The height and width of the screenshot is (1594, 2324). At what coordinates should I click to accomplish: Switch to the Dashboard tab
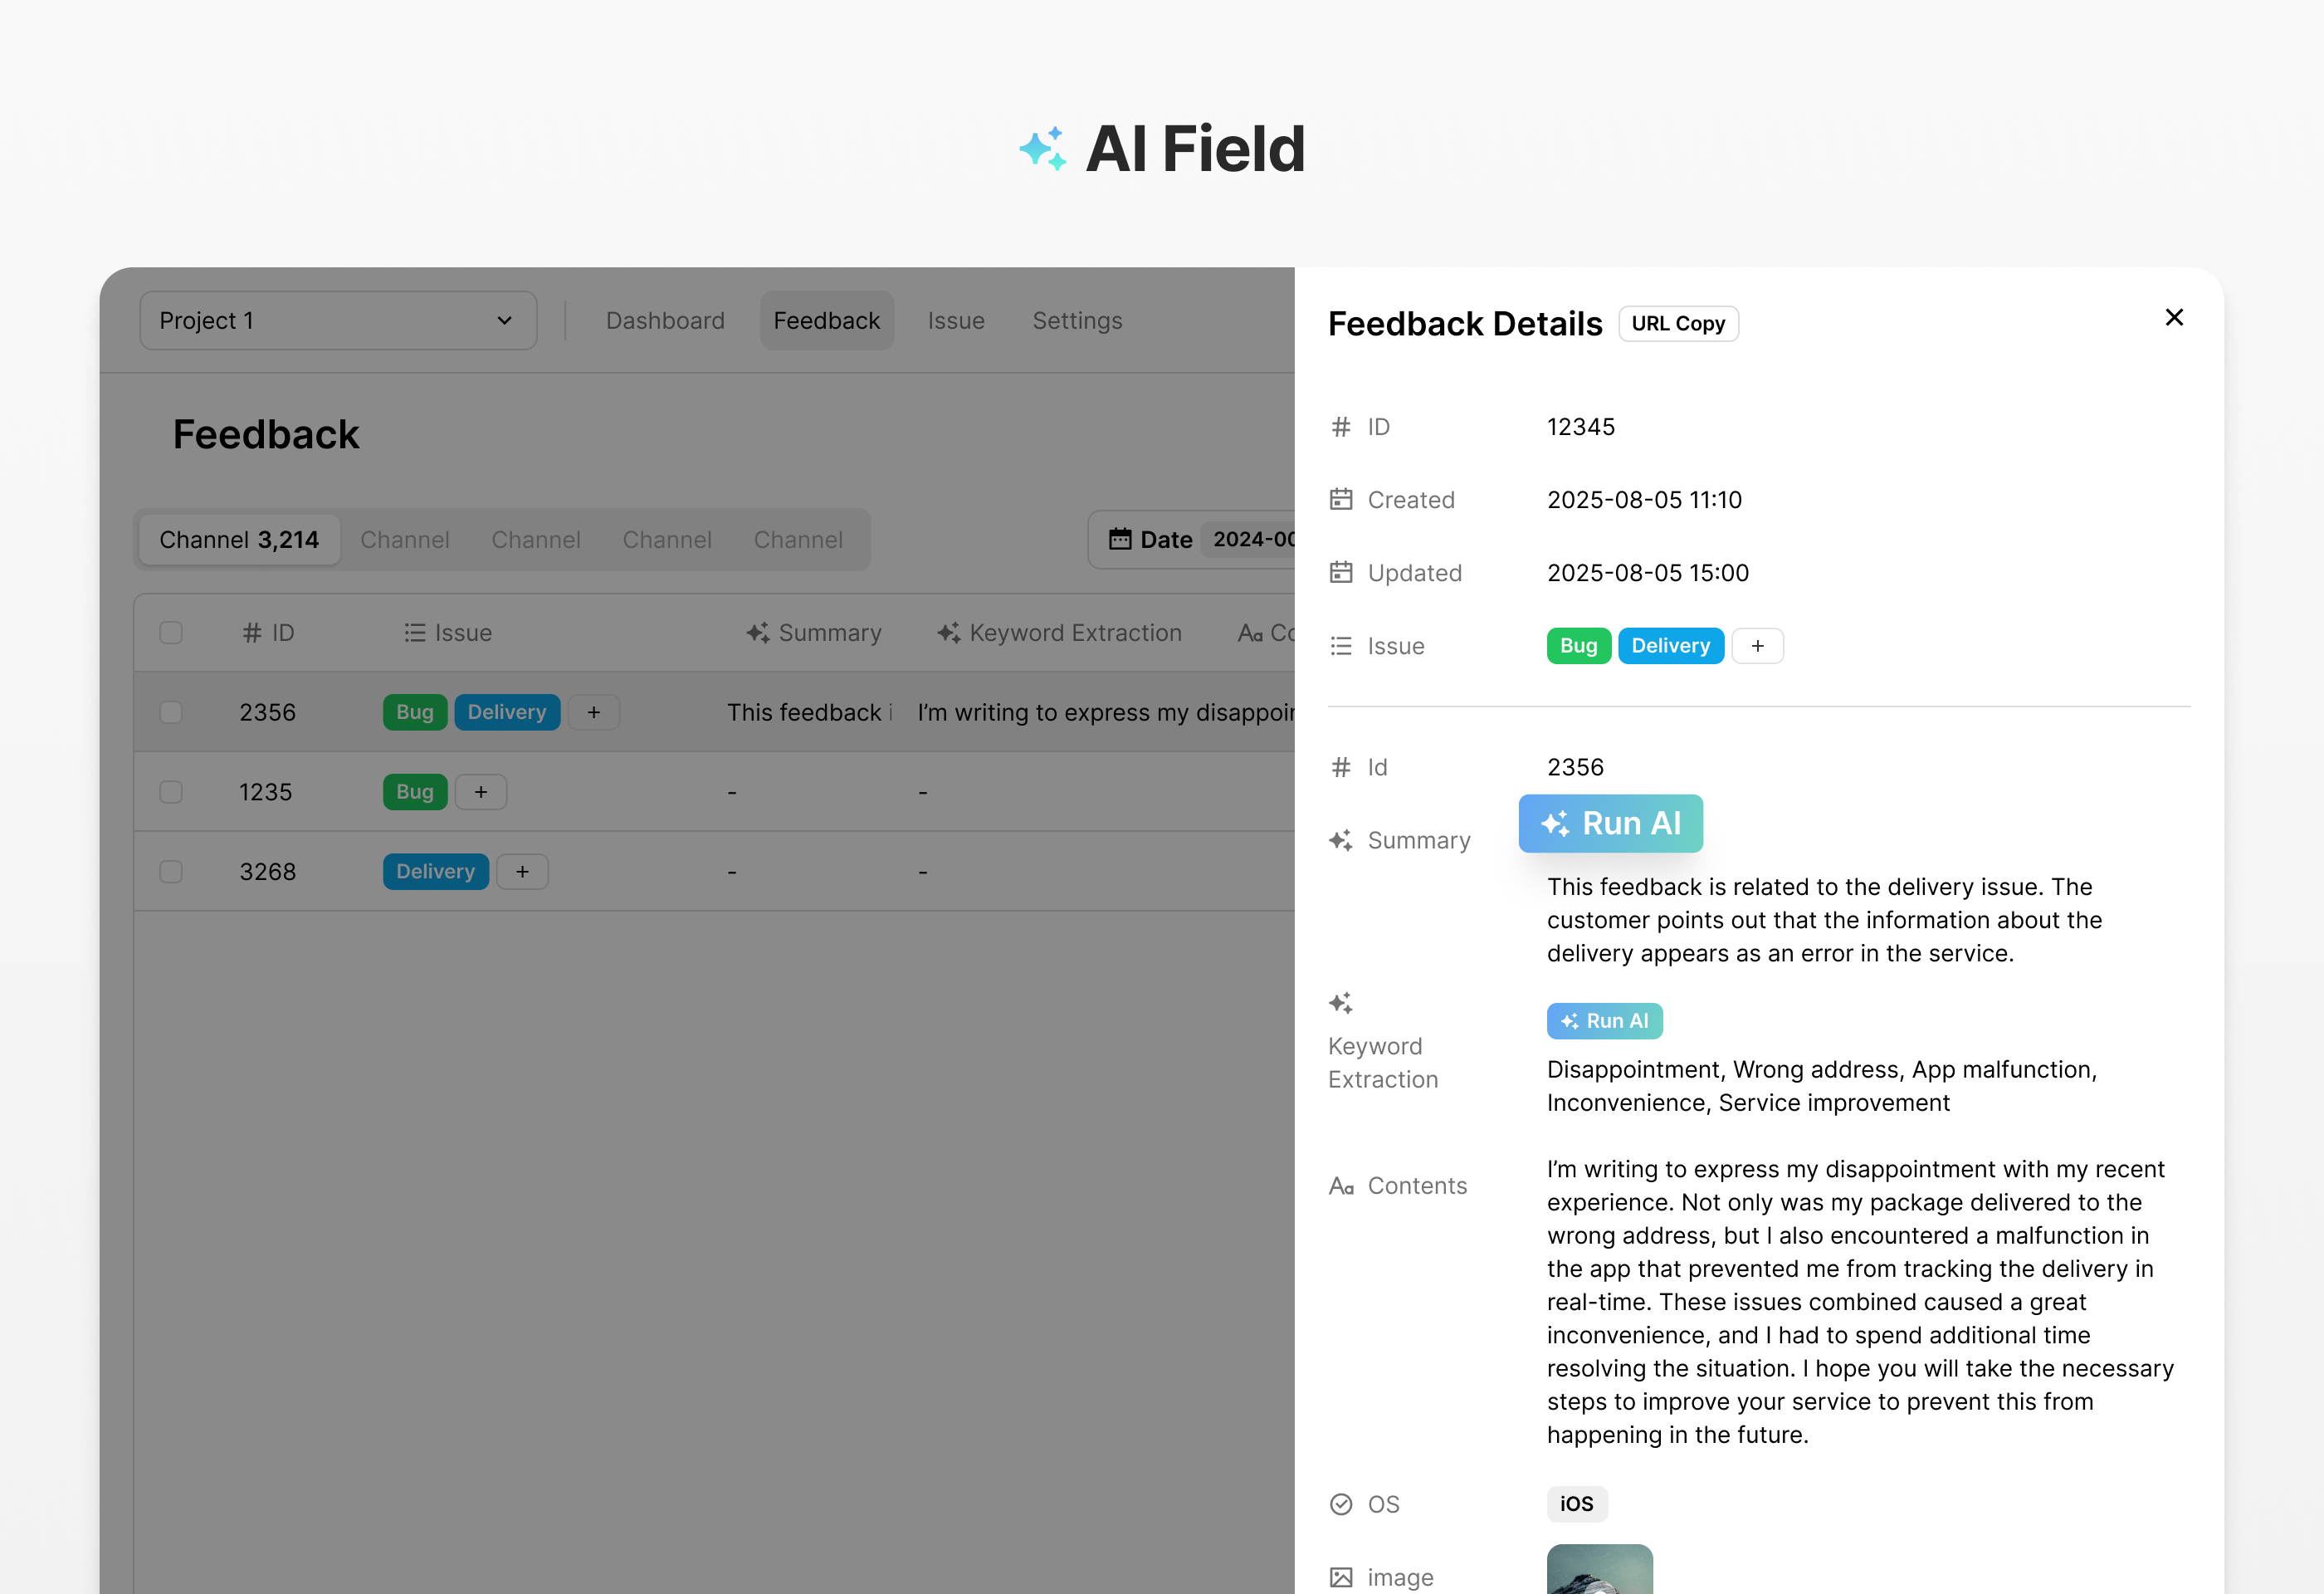[665, 320]
